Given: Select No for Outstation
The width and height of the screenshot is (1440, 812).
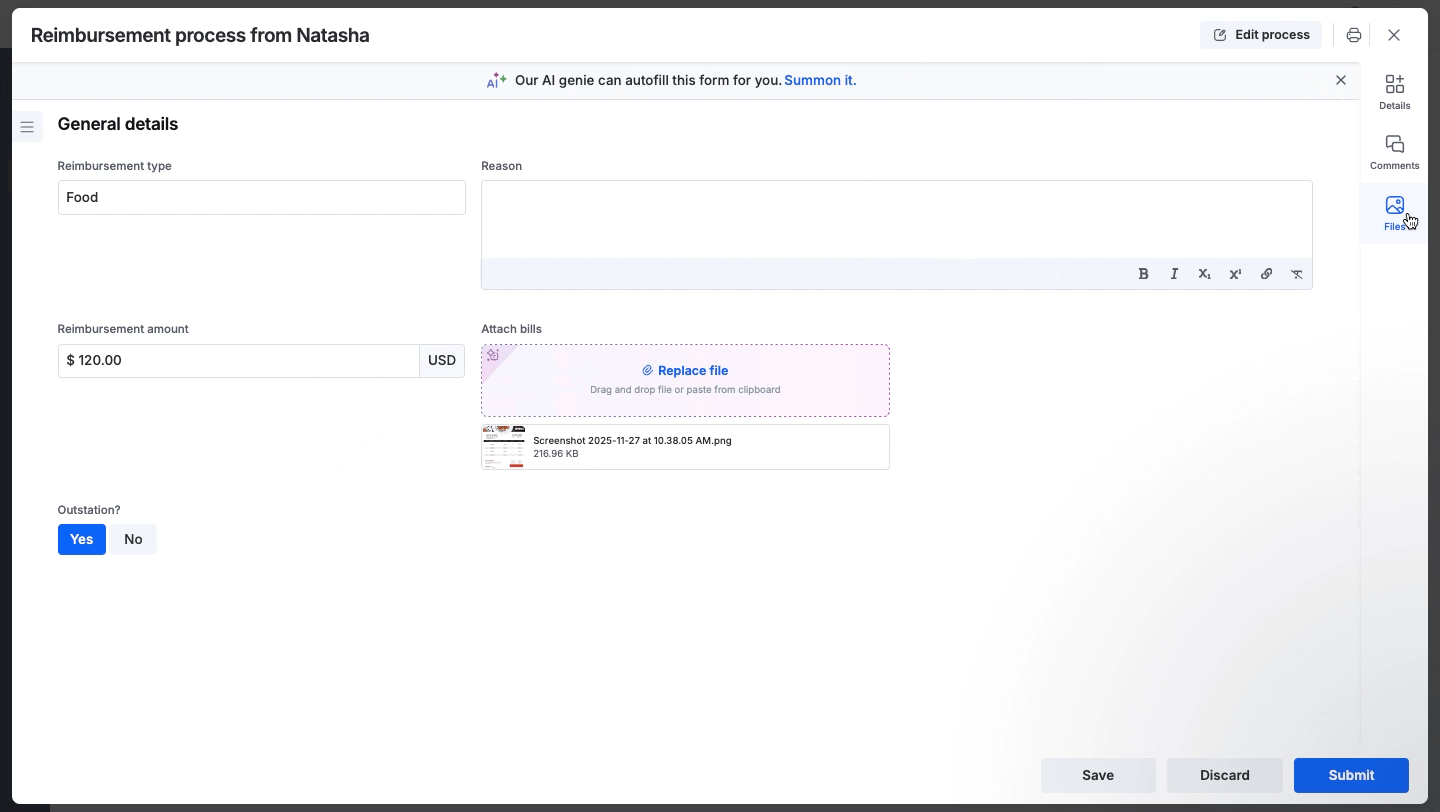Looking at the screenshot, I should 133,539.
